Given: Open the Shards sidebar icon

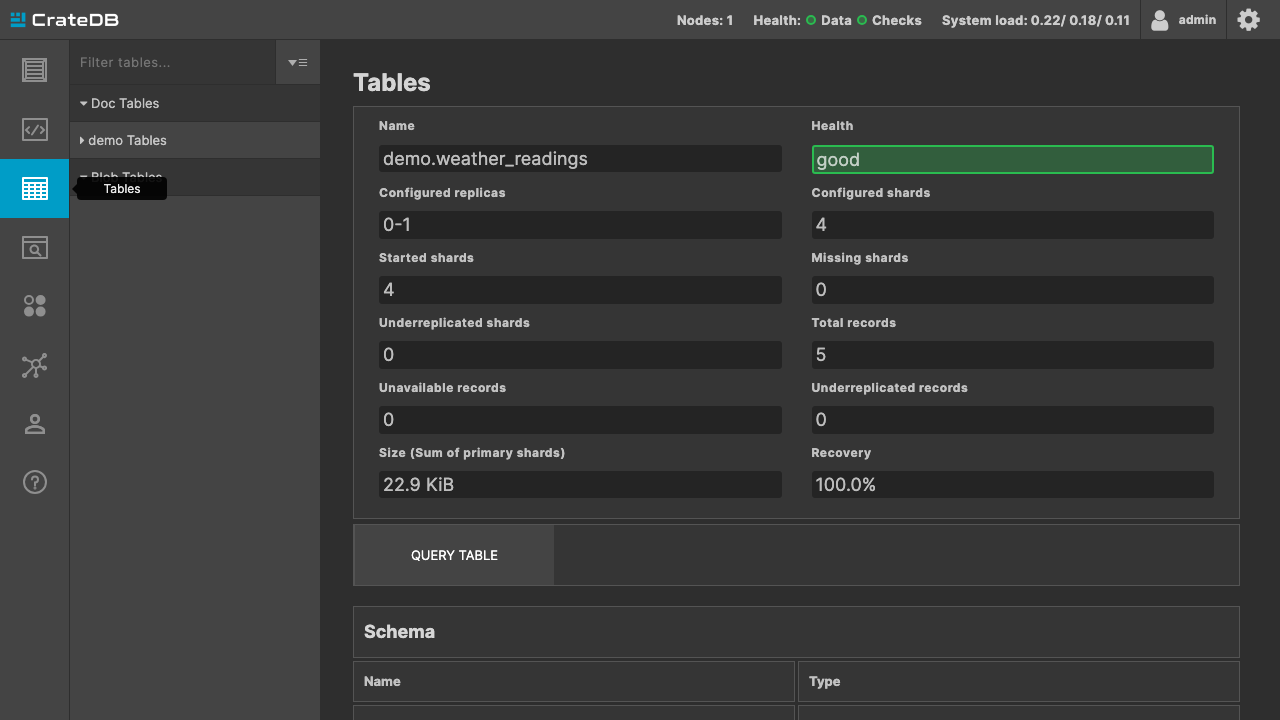Looking at the screenshot, I should point(34,306).
